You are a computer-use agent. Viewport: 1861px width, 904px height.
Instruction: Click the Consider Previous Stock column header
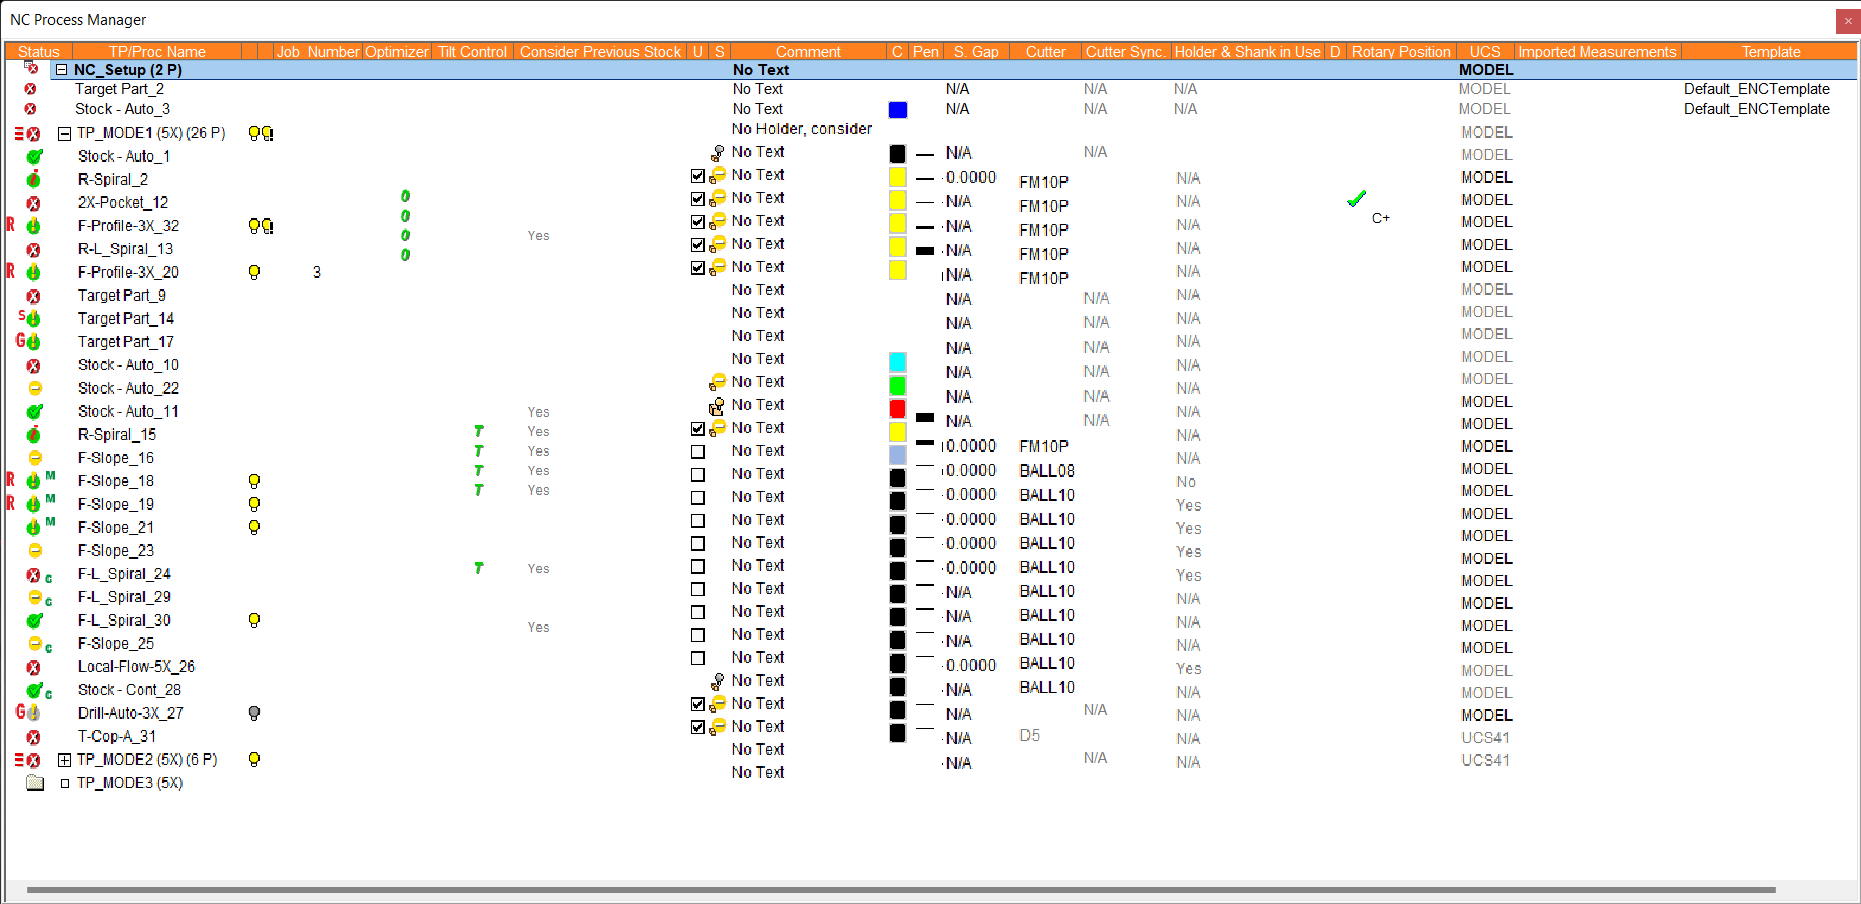point(600,52)
